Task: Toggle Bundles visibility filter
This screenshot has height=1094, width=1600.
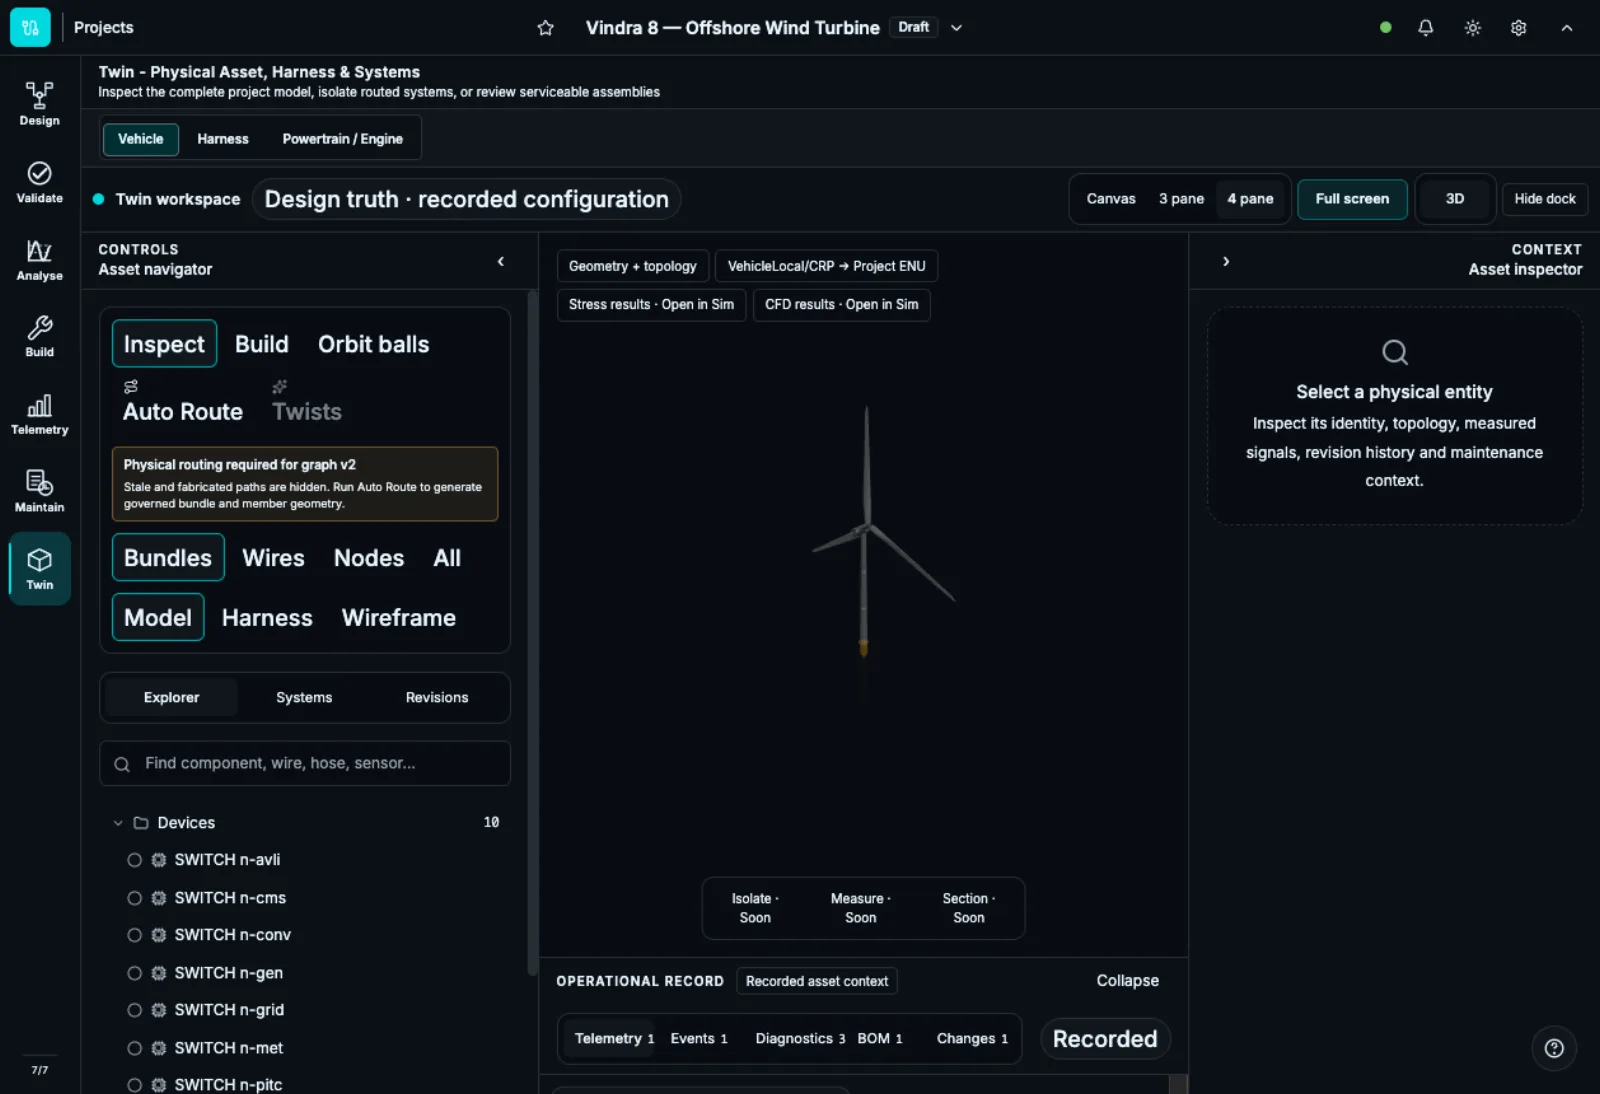Action: point(168,558)
